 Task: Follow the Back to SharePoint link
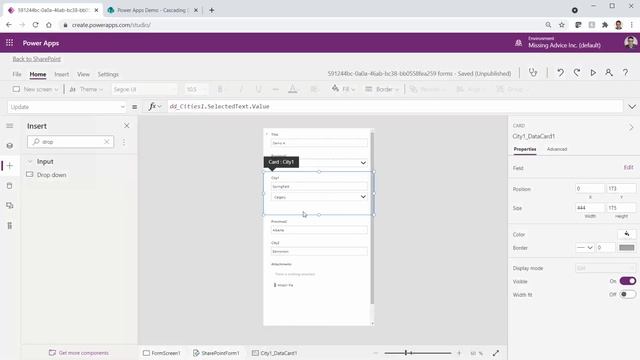[36, 59]
